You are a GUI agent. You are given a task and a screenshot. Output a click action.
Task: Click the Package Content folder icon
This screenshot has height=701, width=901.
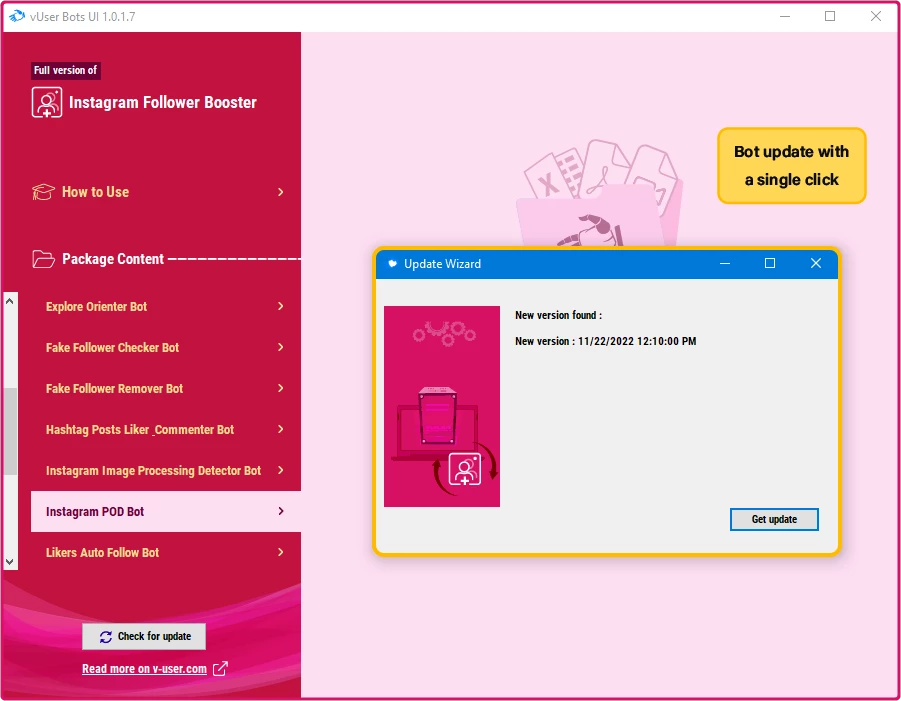pos(44,259)
